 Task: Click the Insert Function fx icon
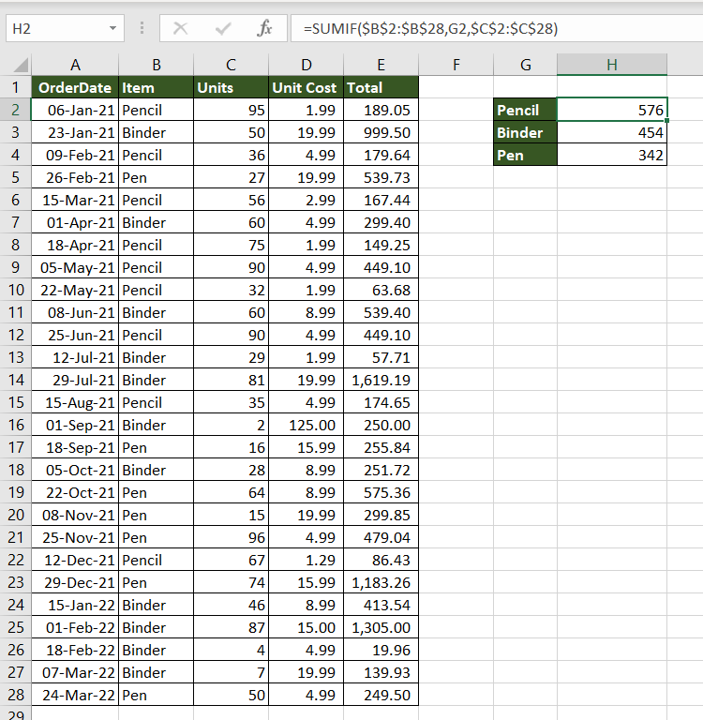pos(264,29)
